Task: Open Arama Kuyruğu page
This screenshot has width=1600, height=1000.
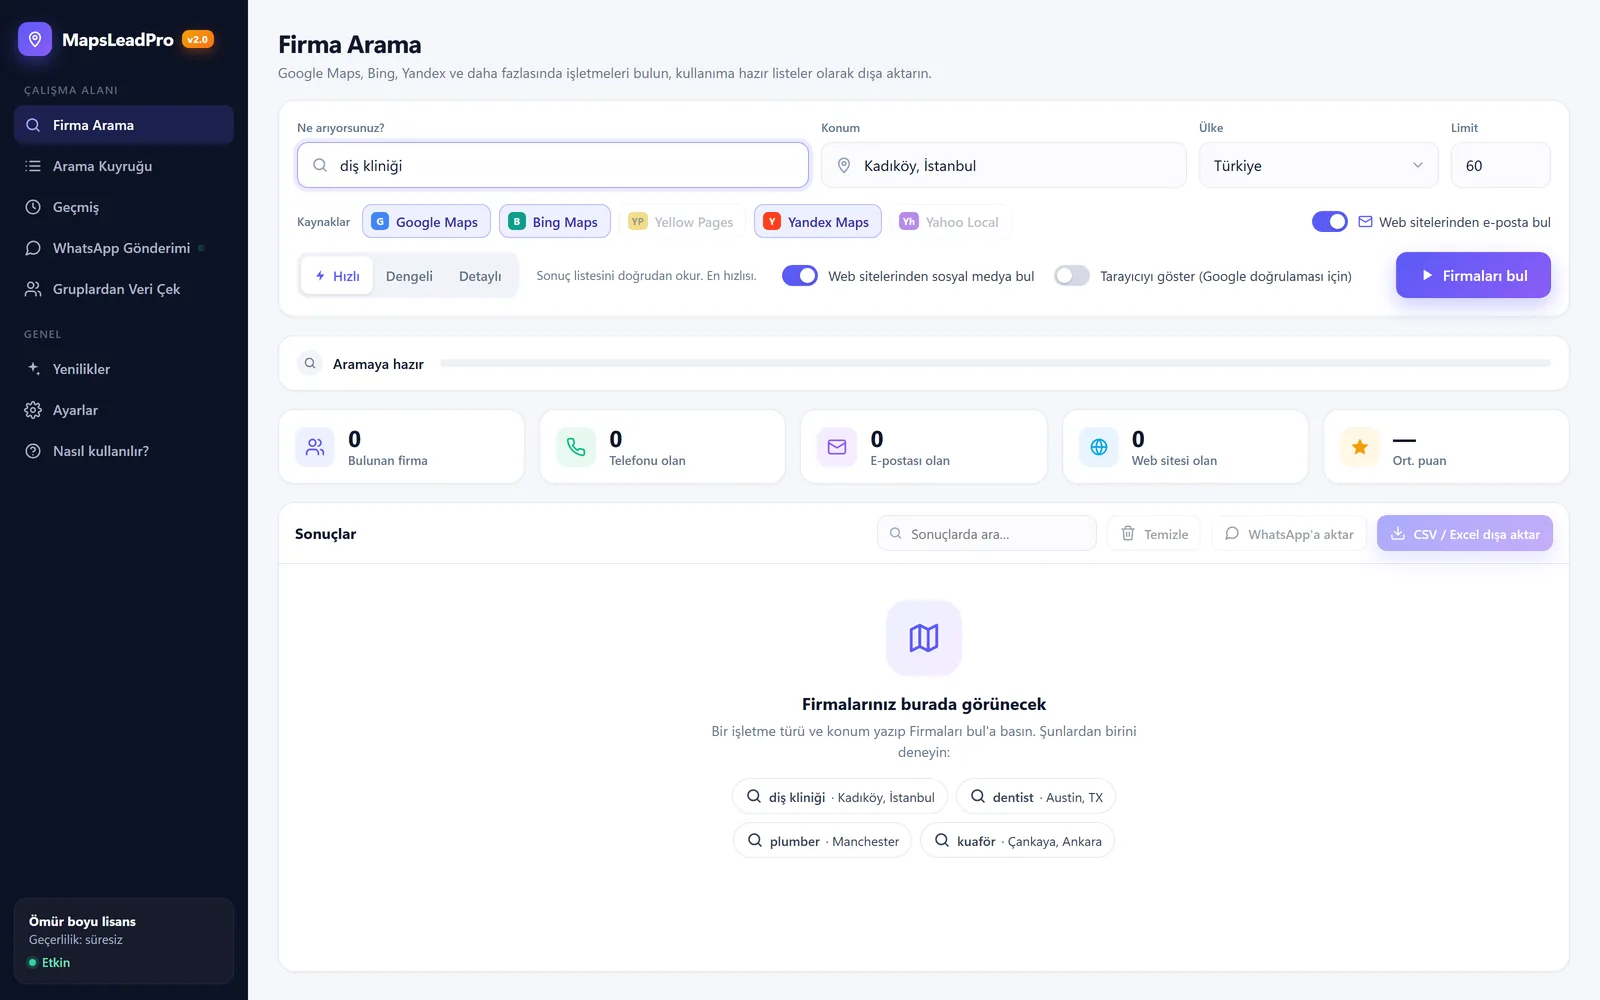Action: tap(124, 166)
